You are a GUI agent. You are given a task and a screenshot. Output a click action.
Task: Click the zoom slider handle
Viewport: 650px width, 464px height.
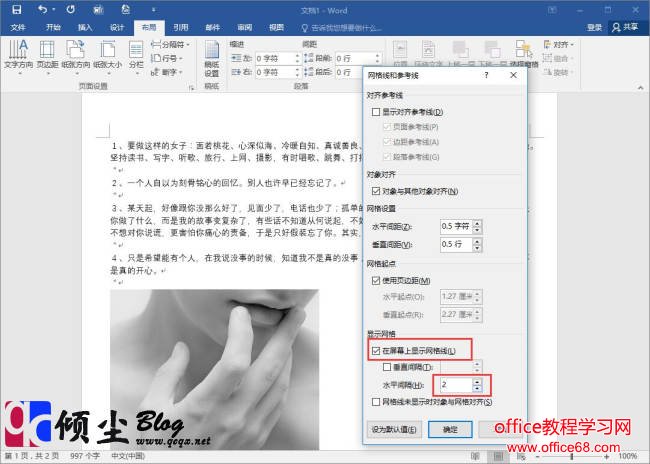click(572, 456)
